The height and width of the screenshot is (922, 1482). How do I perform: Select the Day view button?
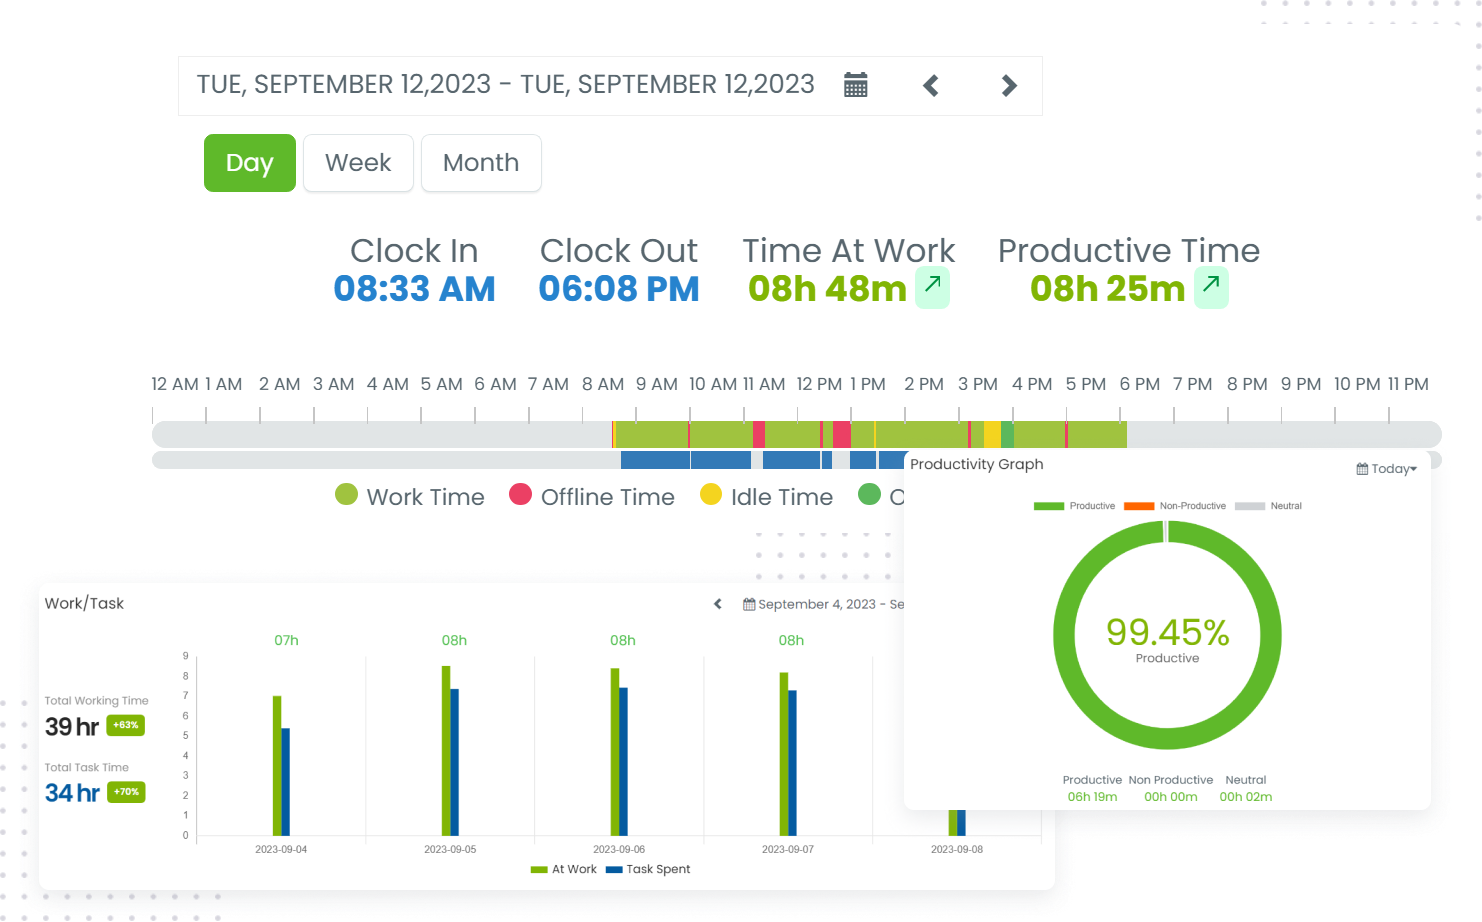(249, 162)
